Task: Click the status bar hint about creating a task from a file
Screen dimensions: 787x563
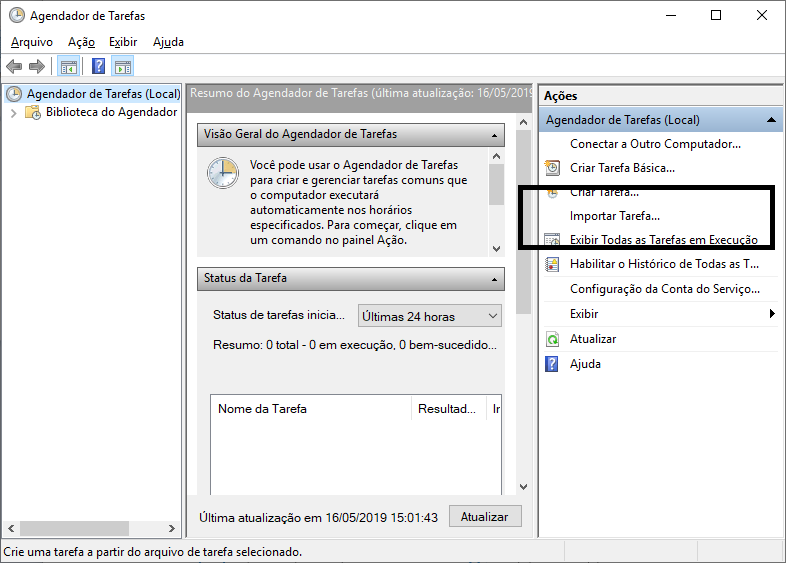Action: [153, 552]
